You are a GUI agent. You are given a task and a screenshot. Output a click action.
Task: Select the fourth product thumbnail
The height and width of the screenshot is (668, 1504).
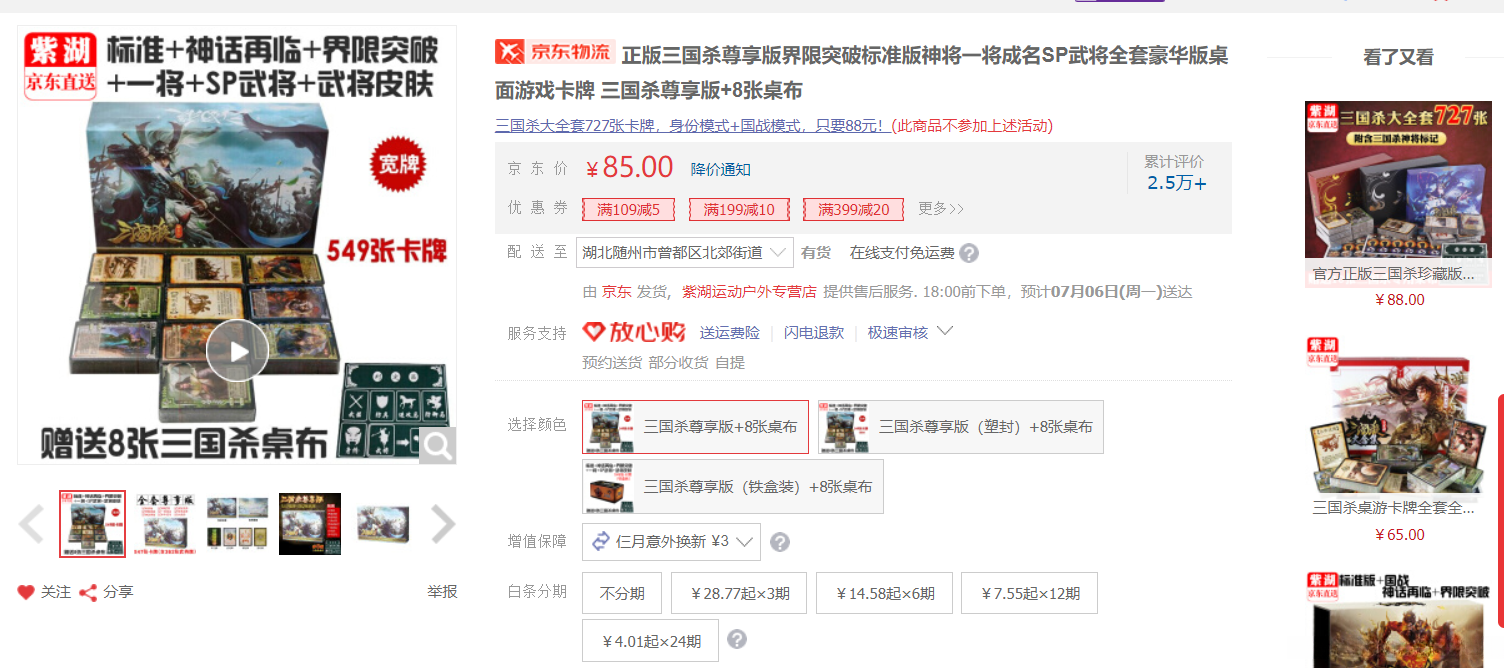click(x=310, y=524)
